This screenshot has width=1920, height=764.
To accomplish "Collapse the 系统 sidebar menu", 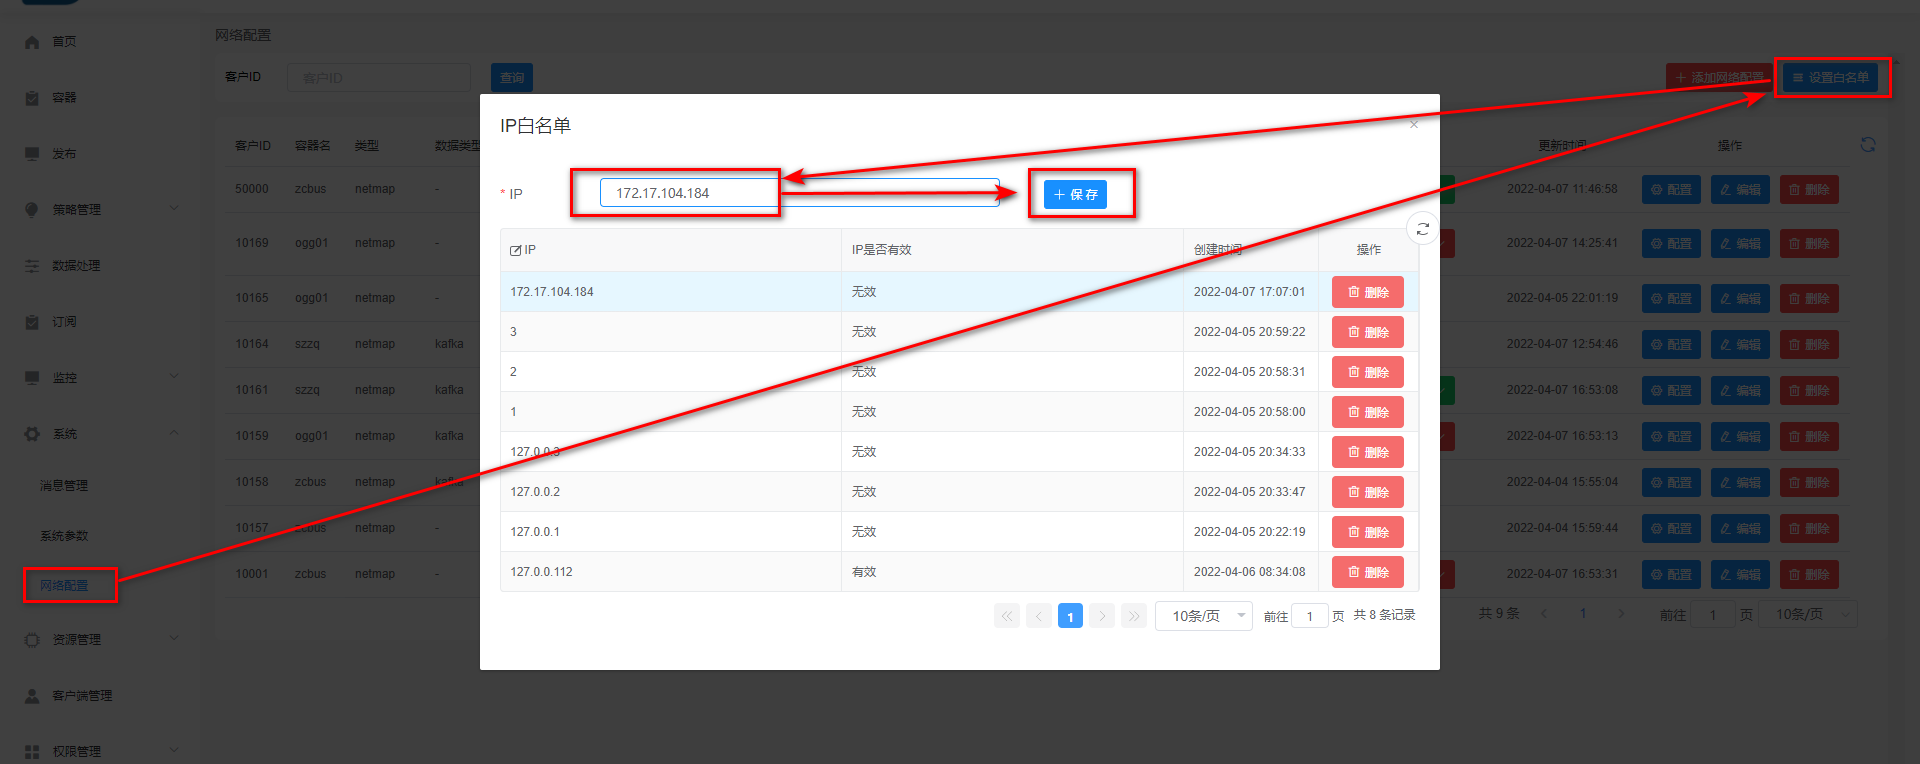I will [x=100, y=434].
